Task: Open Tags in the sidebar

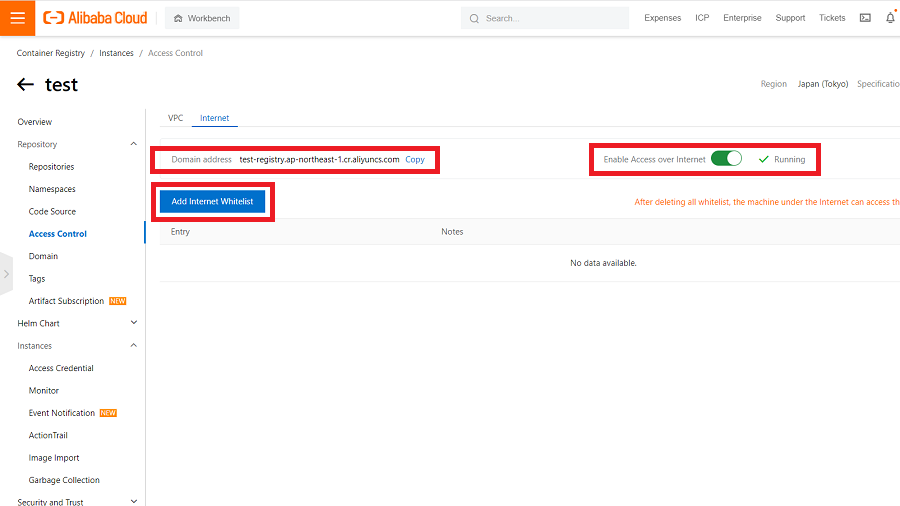Action: [37, 278]
